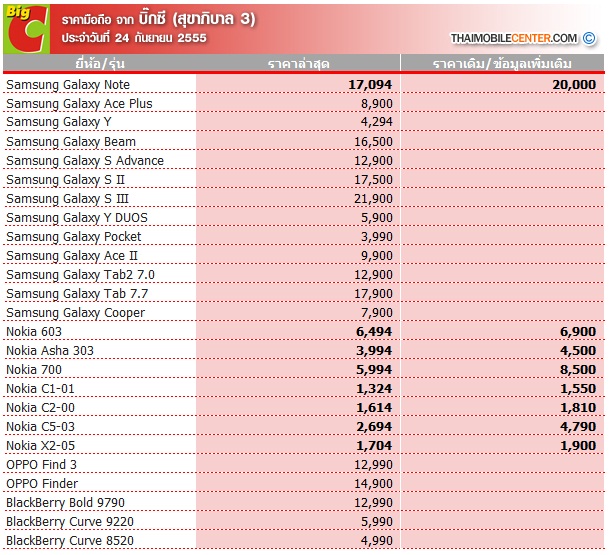Select Samsung Galaxy Ace II
The image size is (609, 555).
(x=72, y=256)
